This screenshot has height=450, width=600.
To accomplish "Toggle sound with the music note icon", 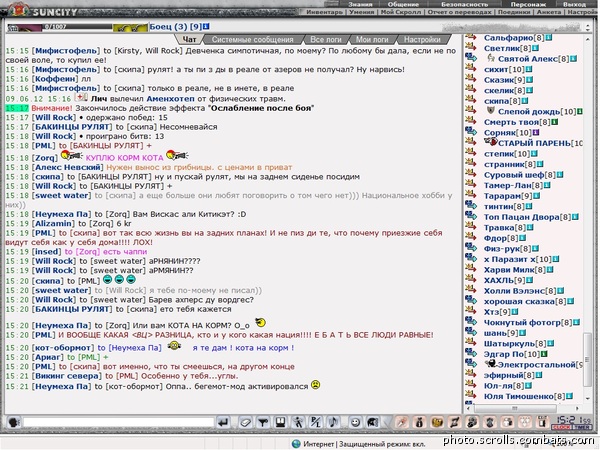I will click(333, 422).
